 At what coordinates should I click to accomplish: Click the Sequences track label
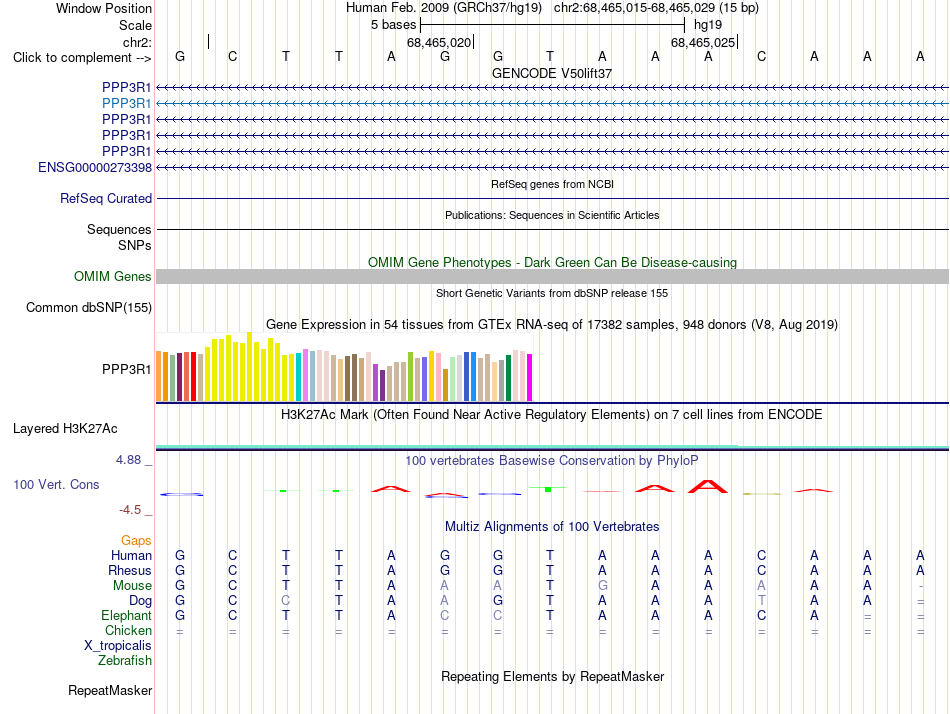coord(119,229)
